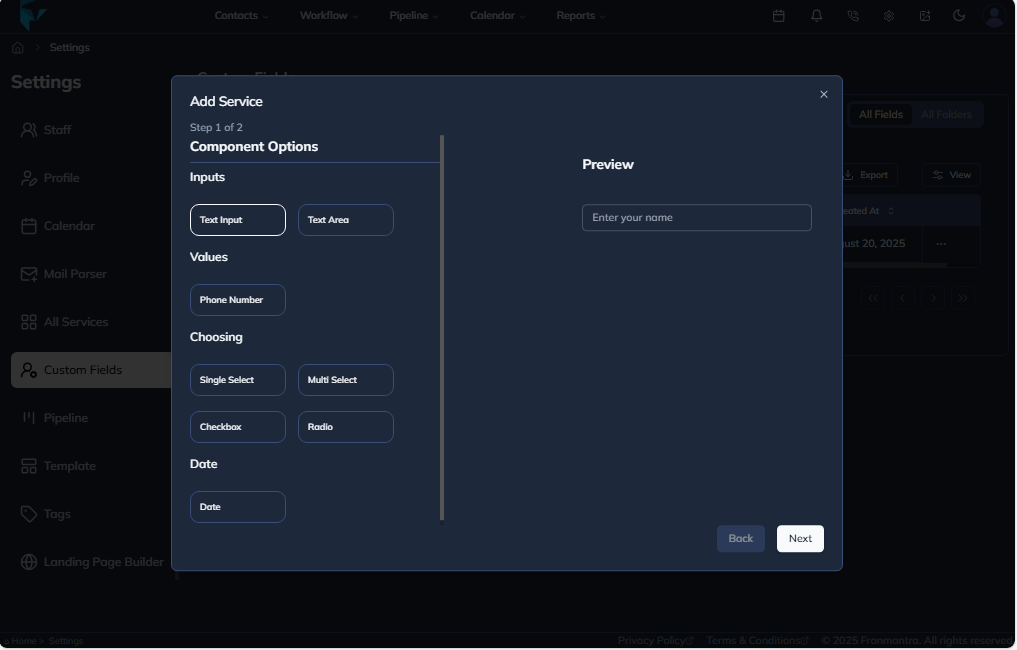Expand the Workflow dropdown menu
1017x650 pixels.
[327, 15]
